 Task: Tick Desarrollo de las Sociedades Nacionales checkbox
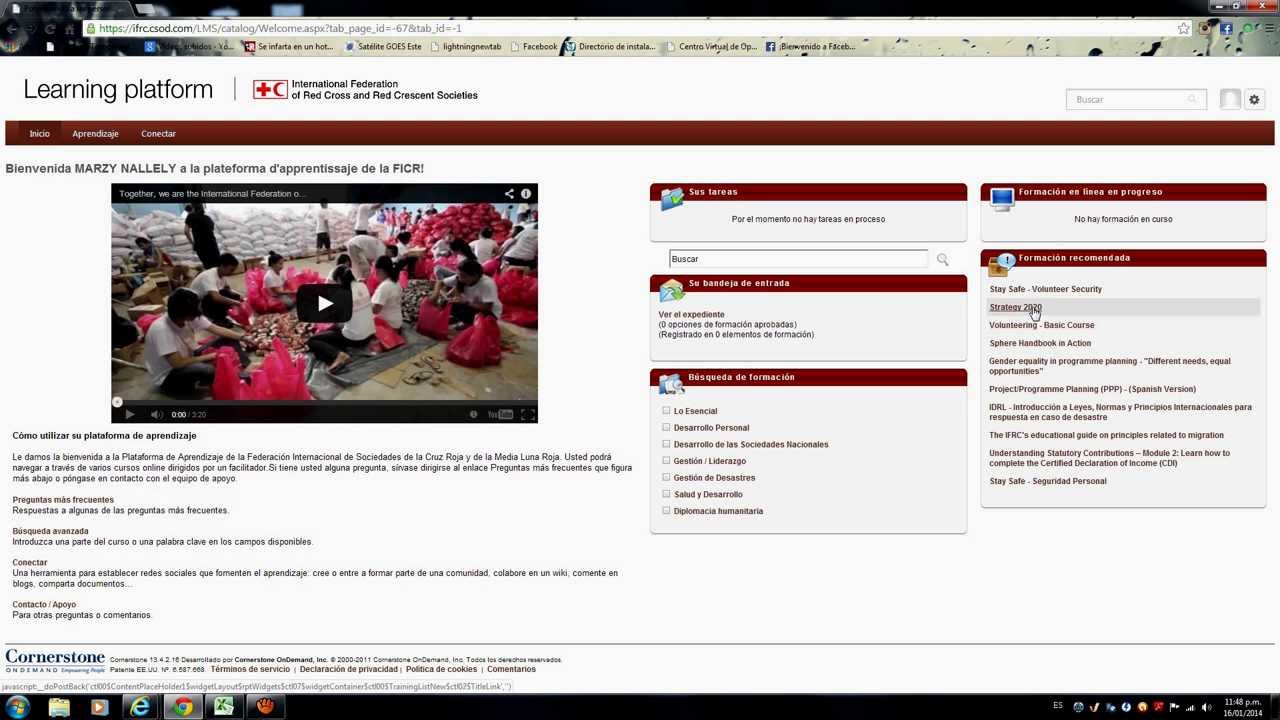click(x=666, y=444)
